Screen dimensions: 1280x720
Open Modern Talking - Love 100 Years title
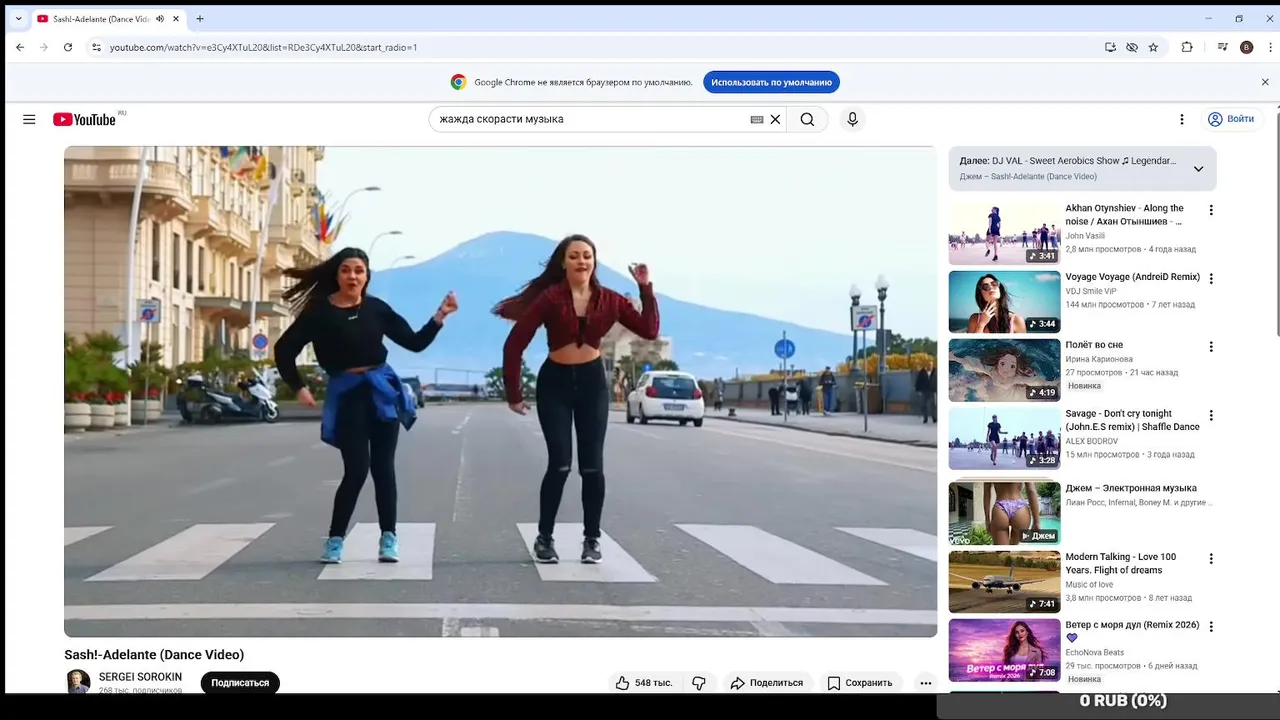(1121, 563)
